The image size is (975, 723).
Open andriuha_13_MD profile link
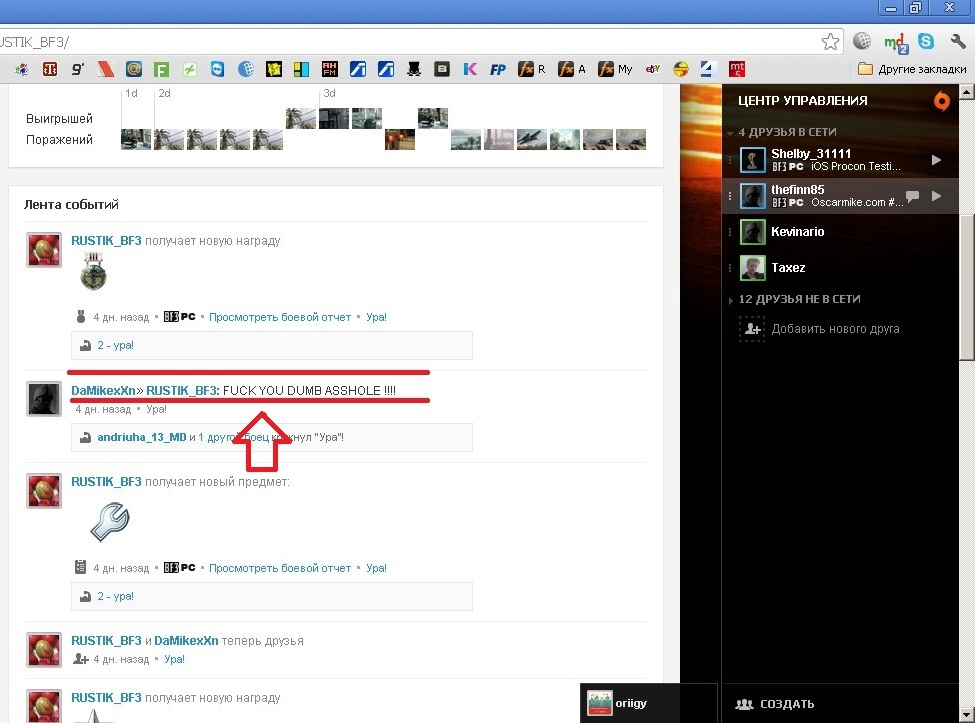pyautogui.click(x=142, y=437)
